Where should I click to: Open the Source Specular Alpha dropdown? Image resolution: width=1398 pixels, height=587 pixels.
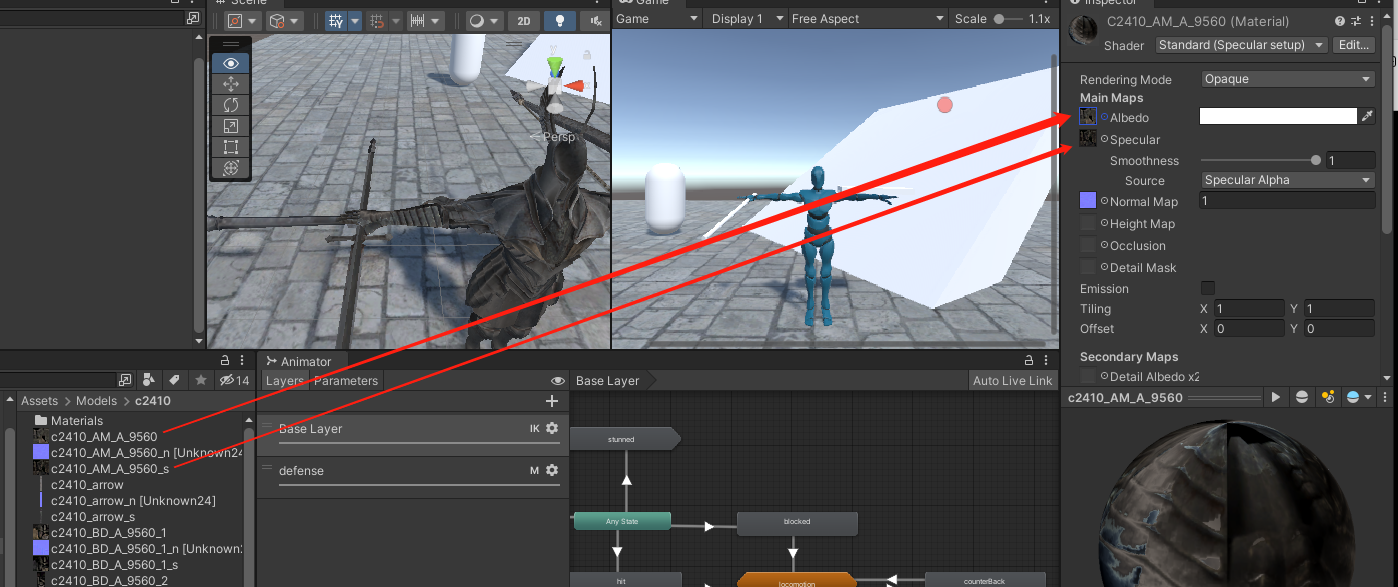[x=1288, y=180]
